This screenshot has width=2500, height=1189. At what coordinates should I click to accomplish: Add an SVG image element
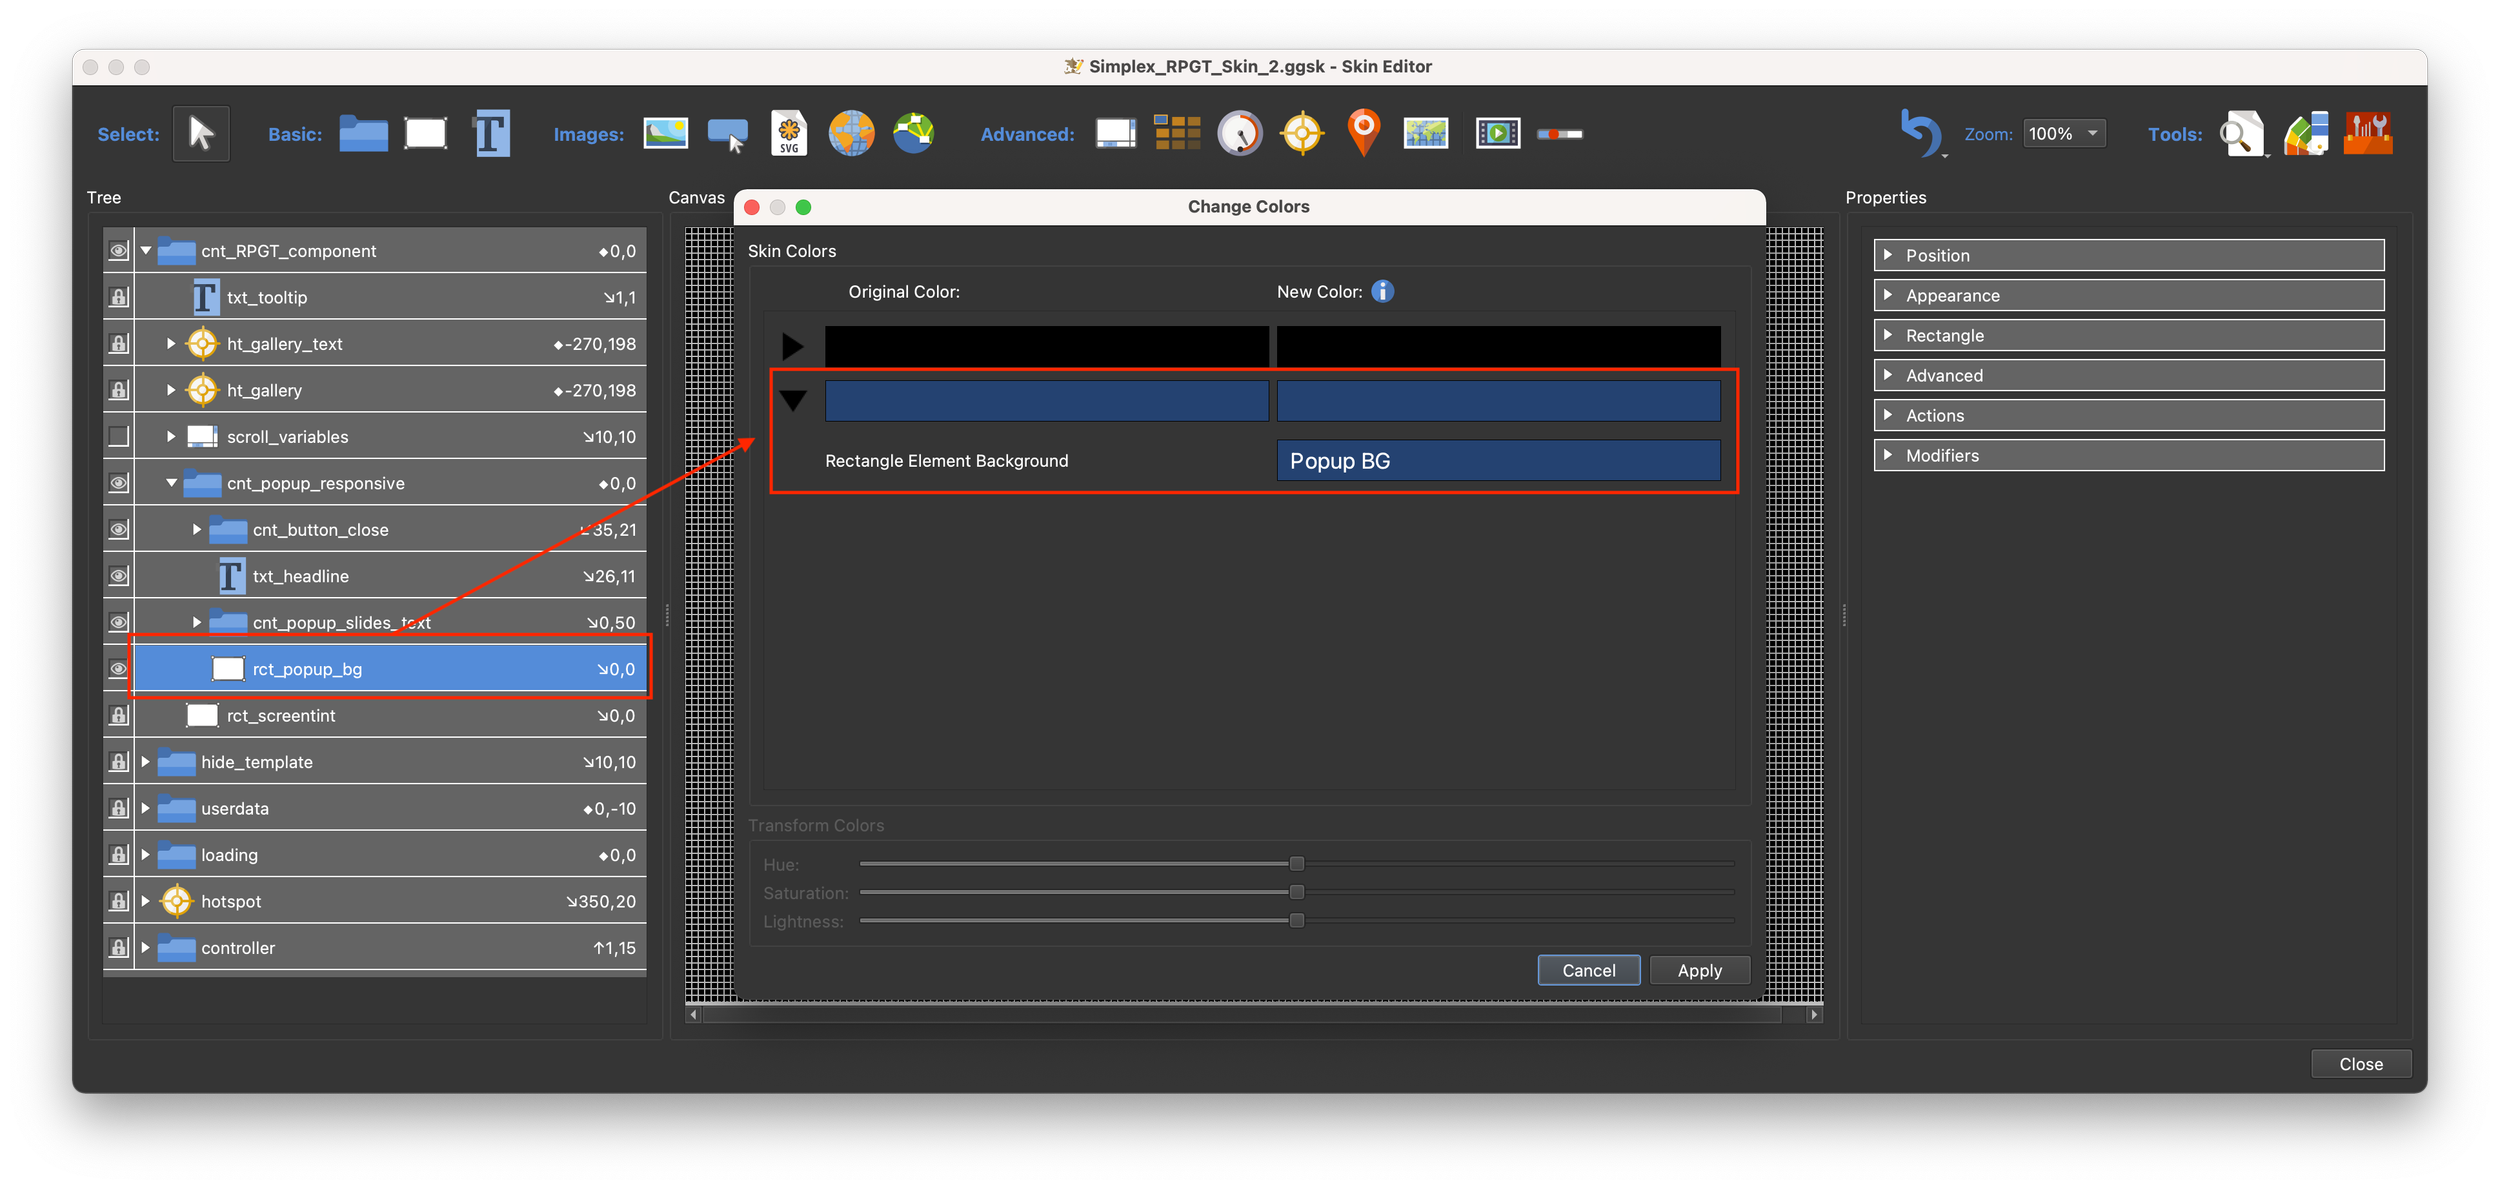(x=789, y=133)
